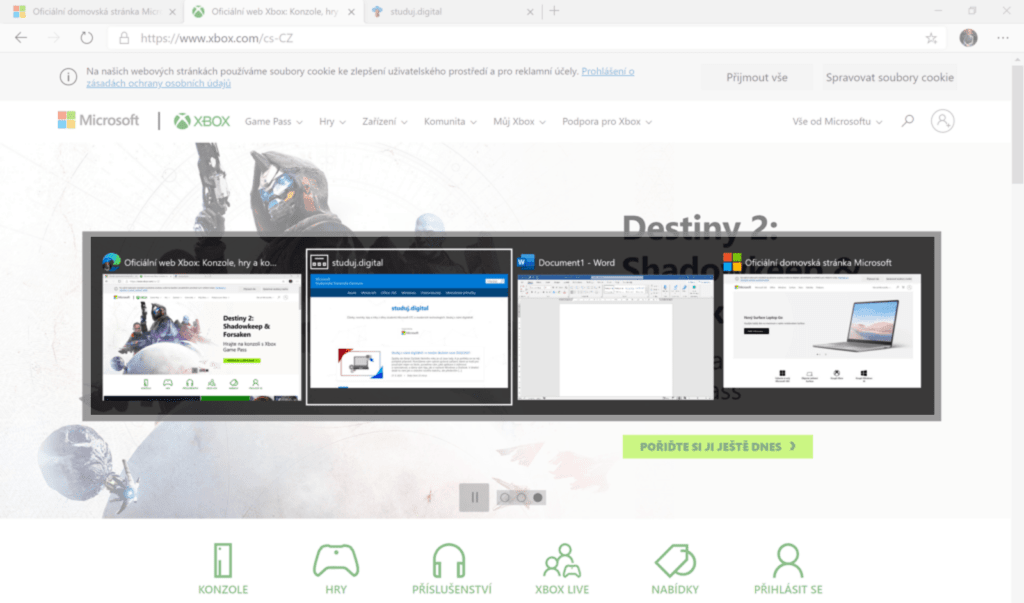Click the browser refresh icon
The width and height of the screenshot is (1024, 603).
coord(86,38)
